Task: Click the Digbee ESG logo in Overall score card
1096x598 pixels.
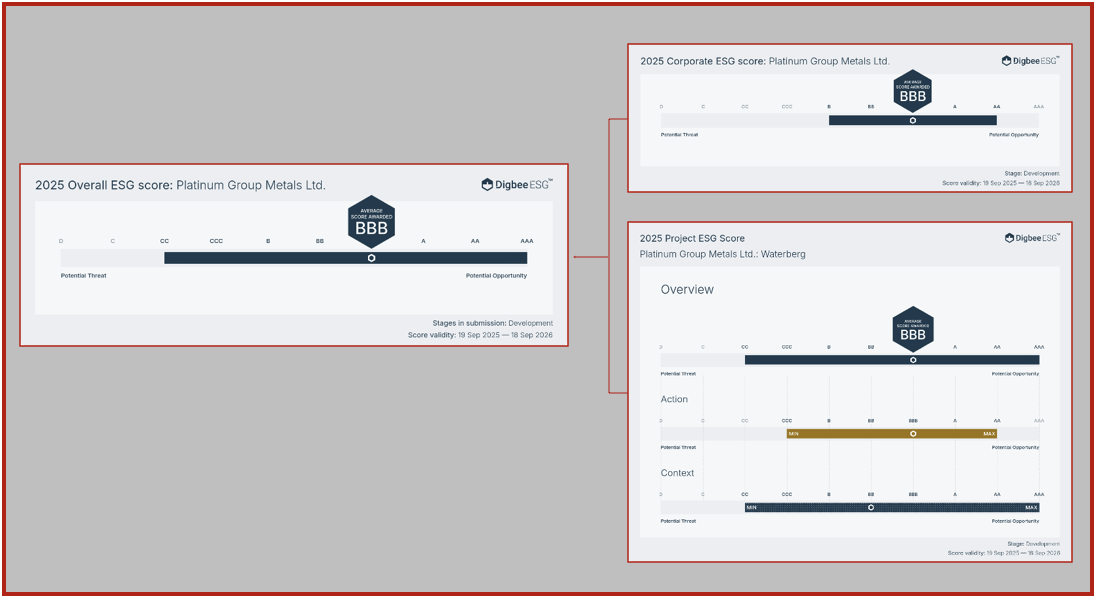Action: click(516, 184)
